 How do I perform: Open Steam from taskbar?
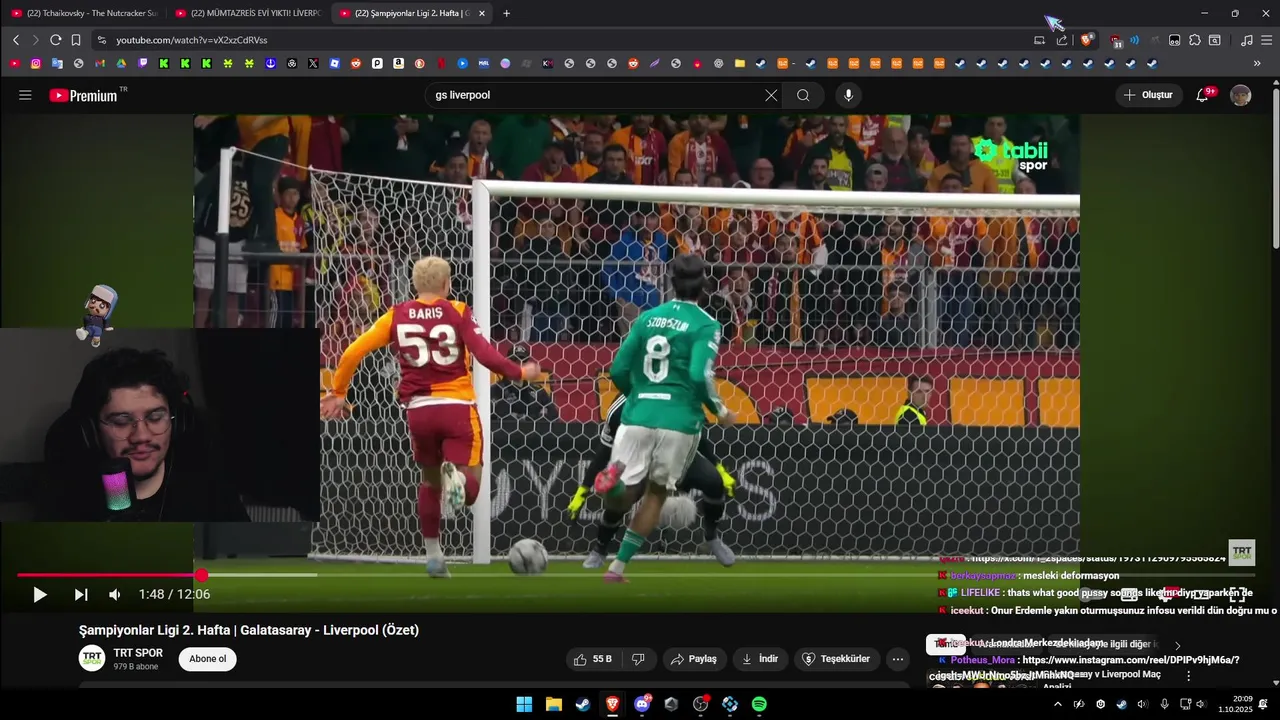click(x=582, y=704)
